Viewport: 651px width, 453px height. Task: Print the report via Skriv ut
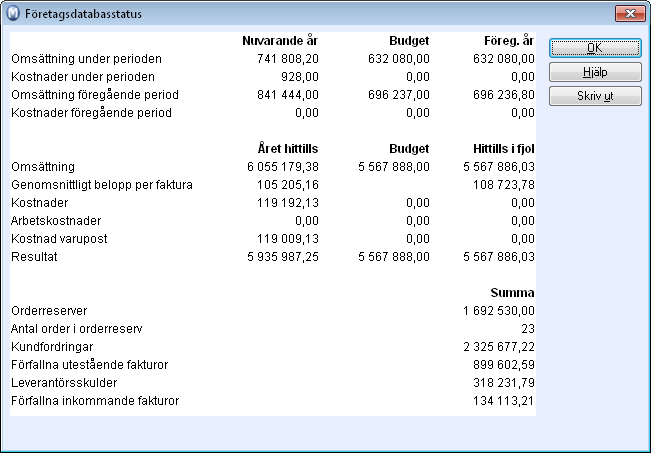pyautogui.click(x=595, y=96)
